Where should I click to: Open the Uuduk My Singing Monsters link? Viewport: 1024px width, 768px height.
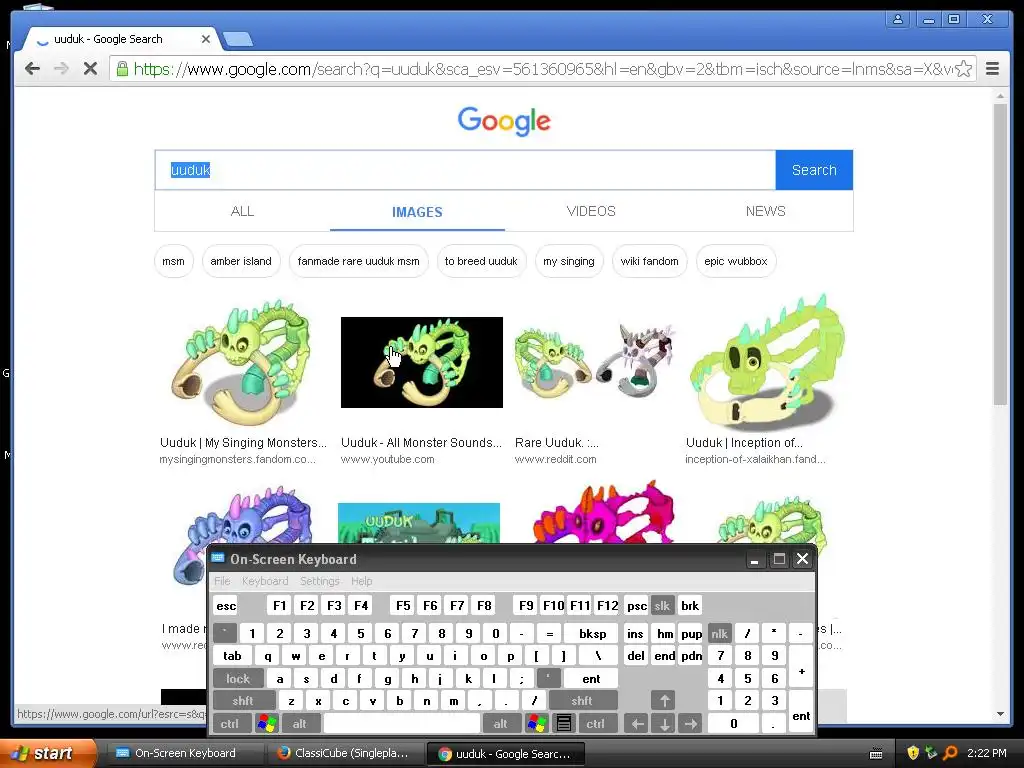tap(243, 443)
